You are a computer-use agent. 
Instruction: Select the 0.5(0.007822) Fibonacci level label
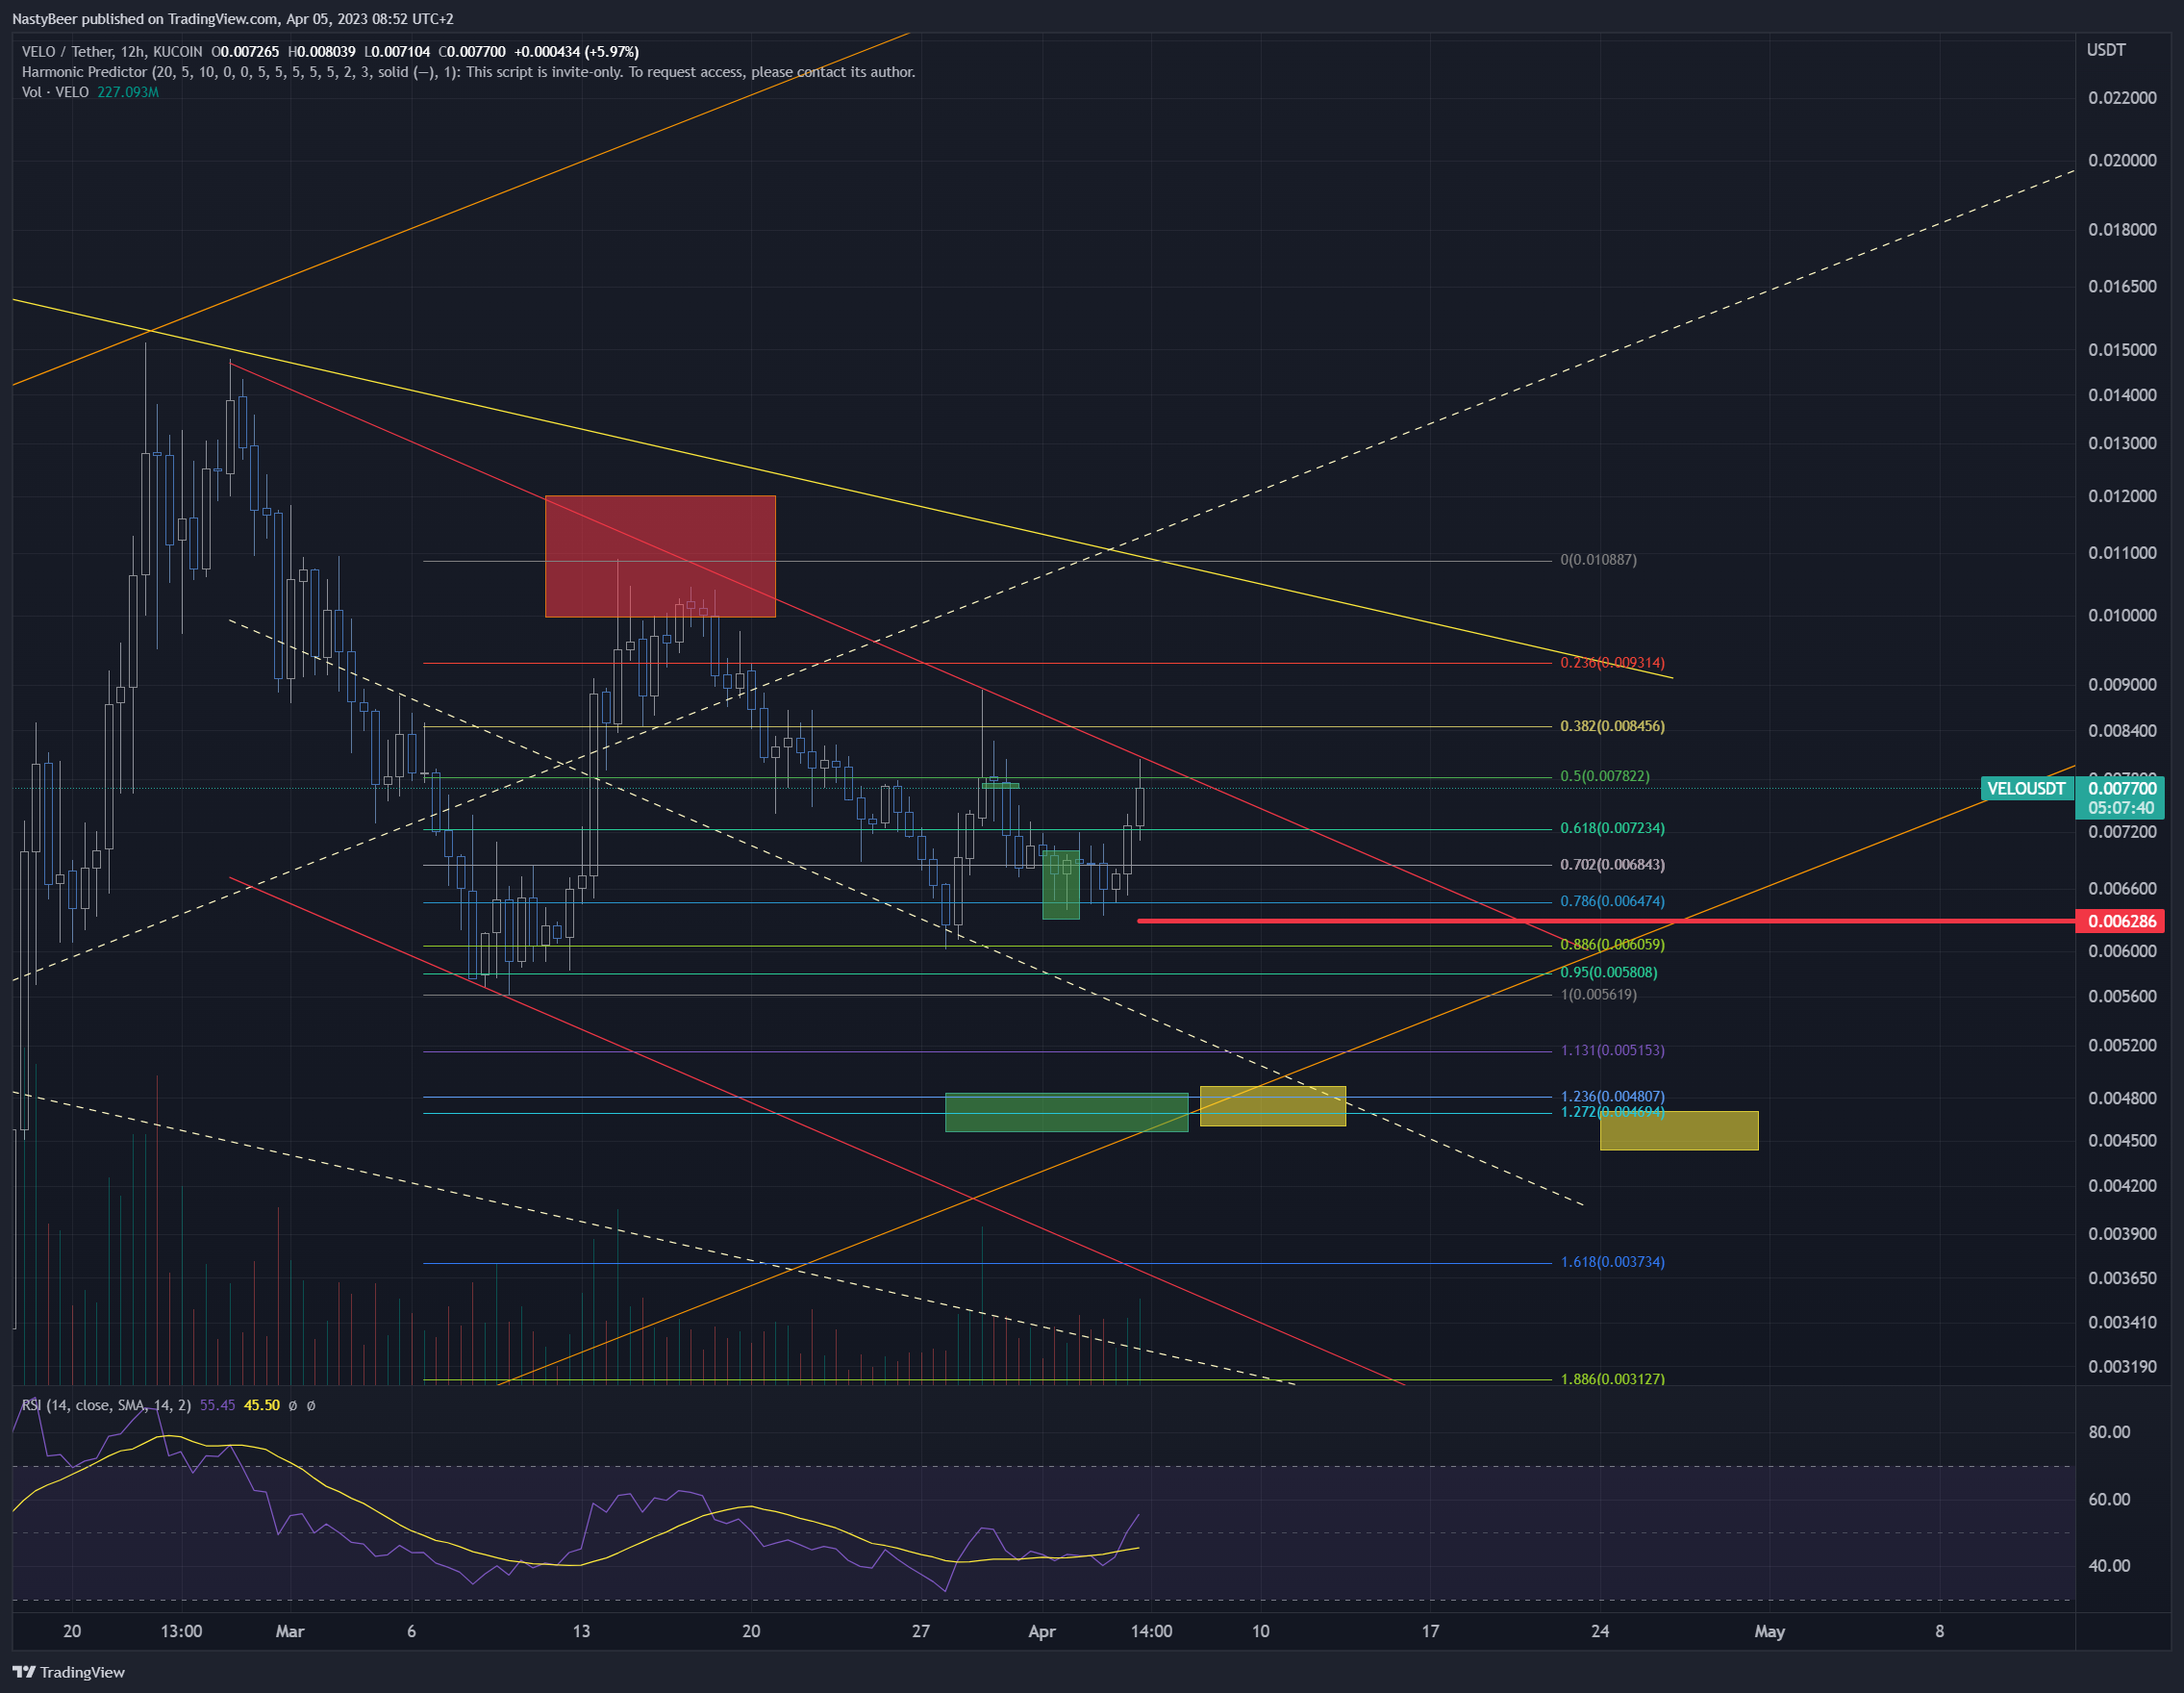(x=1605, y=776)
